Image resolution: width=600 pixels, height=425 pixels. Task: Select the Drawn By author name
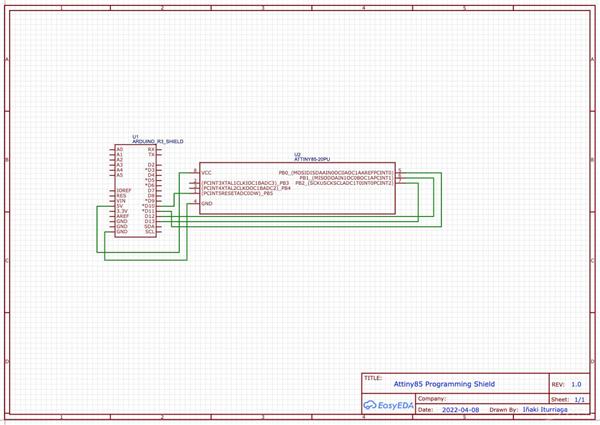tap(545, 409)
